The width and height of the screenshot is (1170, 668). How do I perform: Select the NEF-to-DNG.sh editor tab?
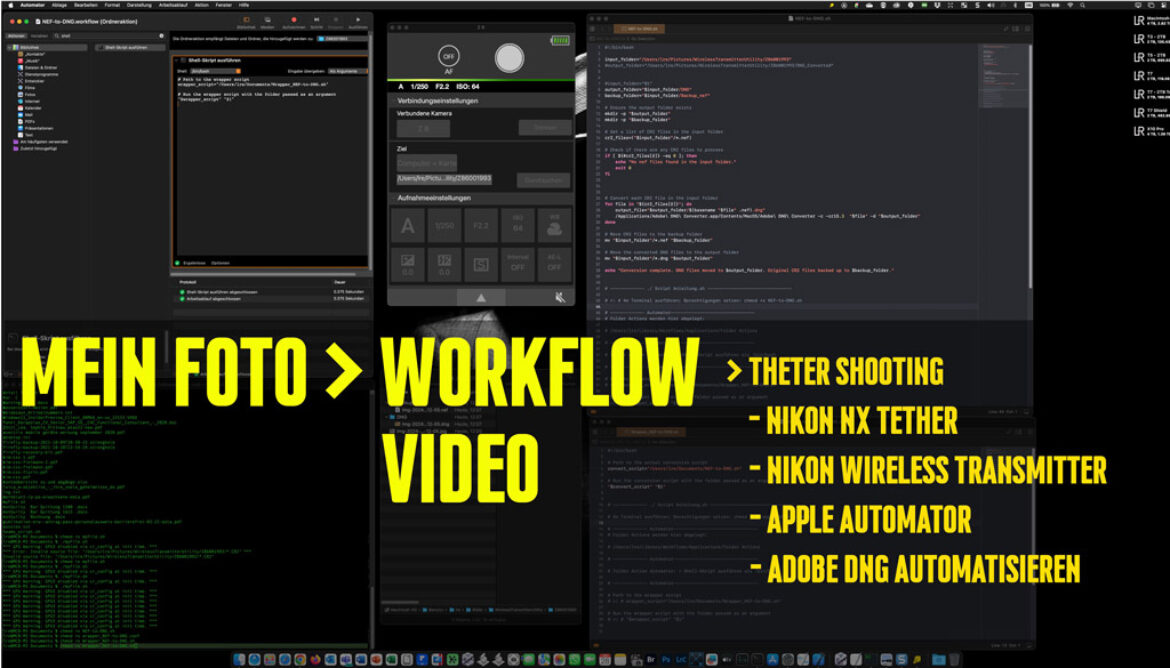pyautogui.click(x=641, y=28)
